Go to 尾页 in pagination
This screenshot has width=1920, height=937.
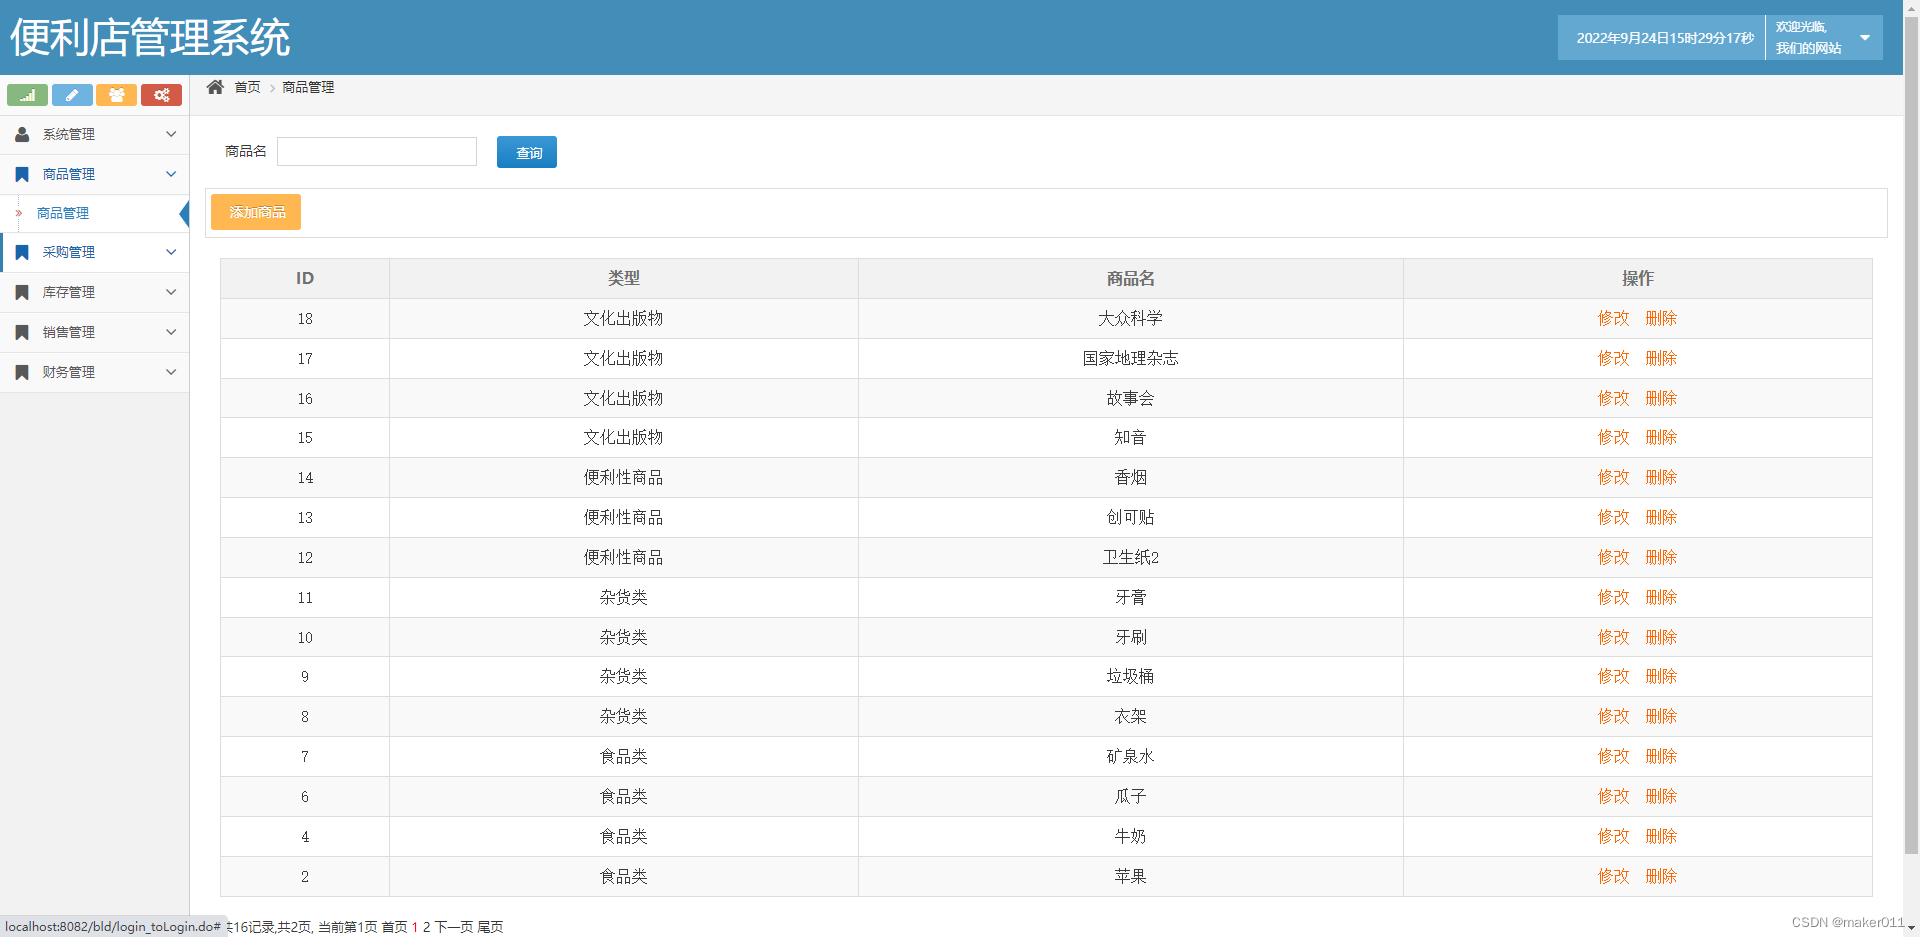coord(490,927)
